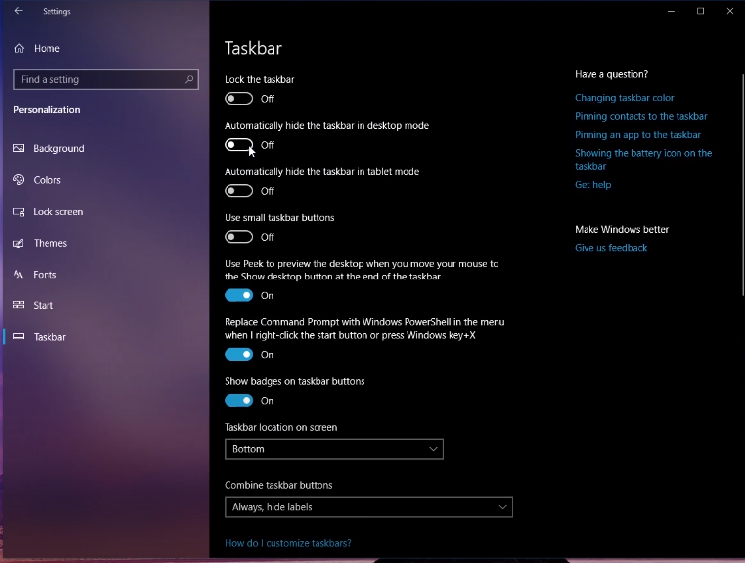
Task: Click the Fonts icon in sidebar
Action: point(19,275)
